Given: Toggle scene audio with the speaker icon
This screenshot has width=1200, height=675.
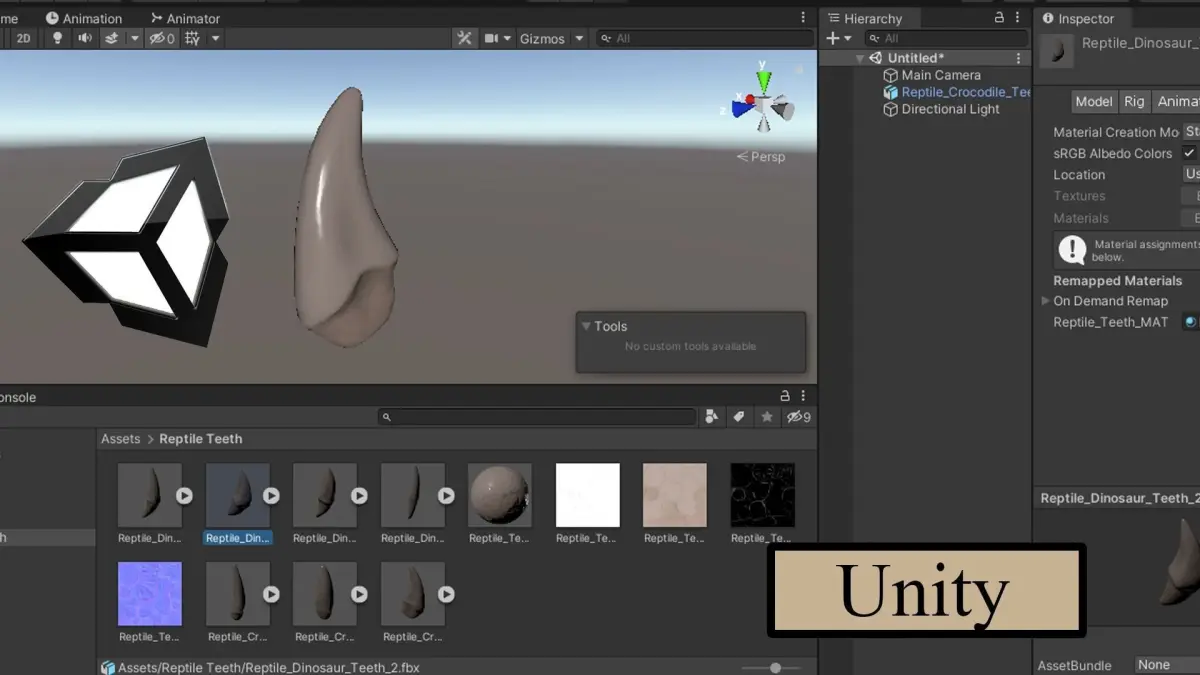Looking at the screenshot, I should click(x=85, y=38).
